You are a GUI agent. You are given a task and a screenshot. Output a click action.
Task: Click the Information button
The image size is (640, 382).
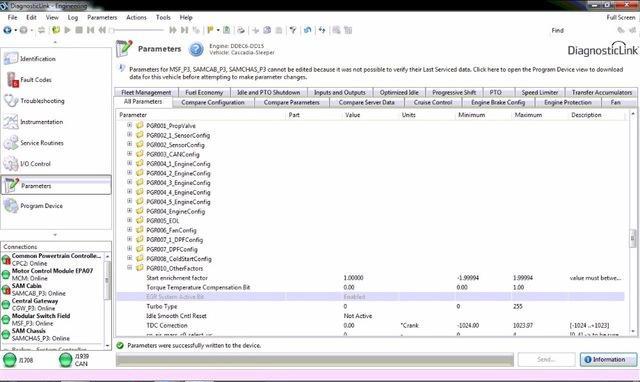[x=608, y=360]
